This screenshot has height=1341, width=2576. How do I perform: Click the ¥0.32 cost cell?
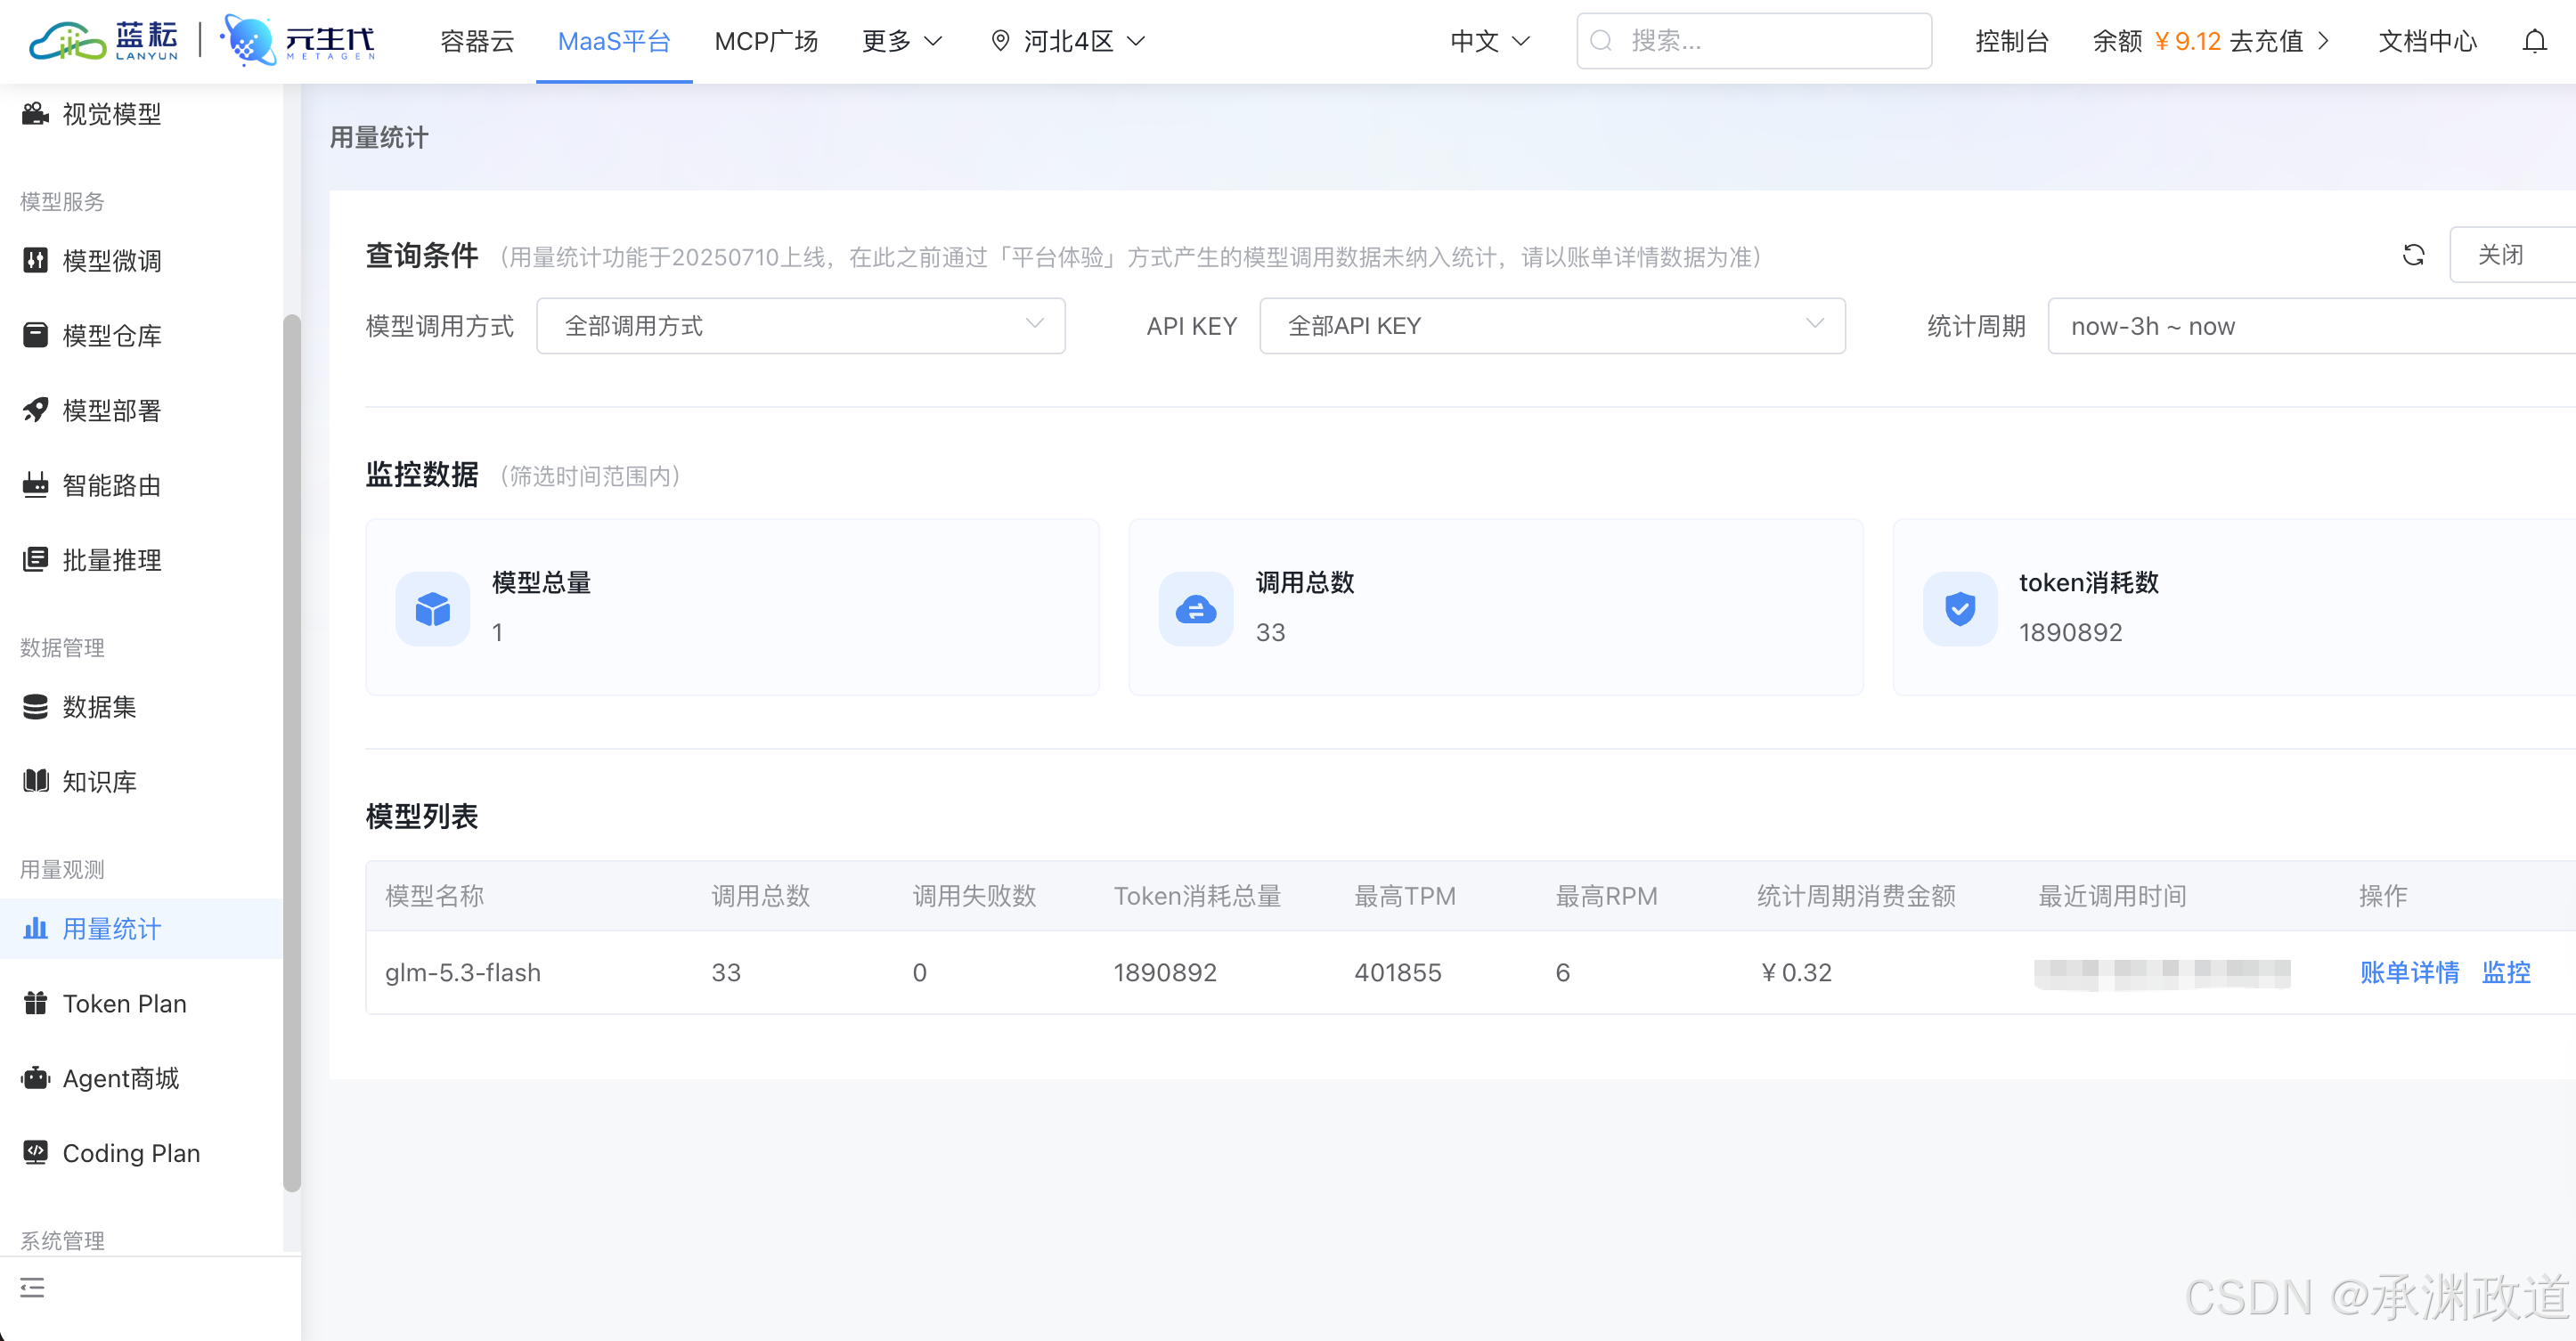(x=1796, y=972)
